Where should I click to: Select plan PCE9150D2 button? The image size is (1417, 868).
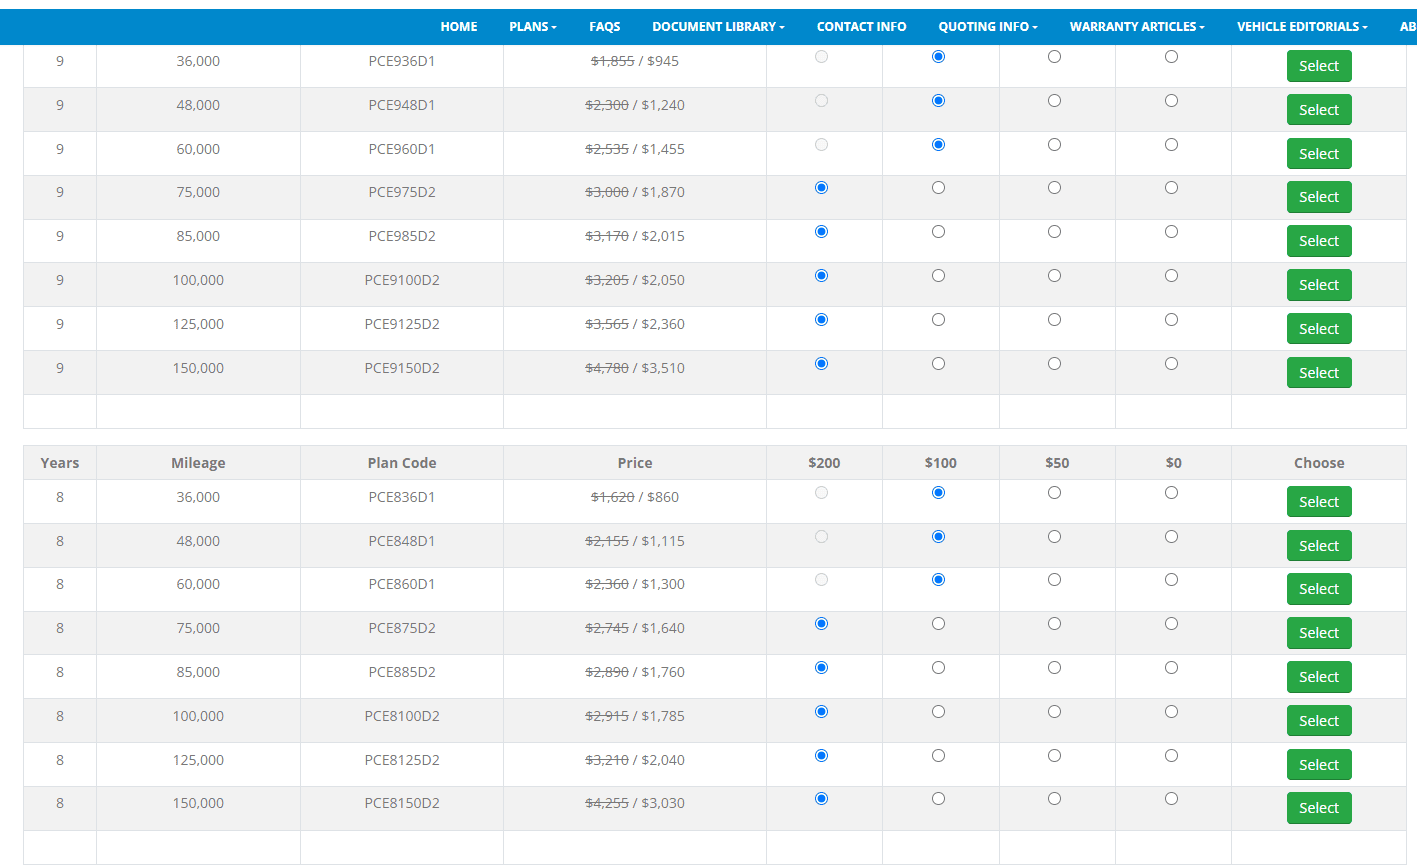[x=1319, y=373]
